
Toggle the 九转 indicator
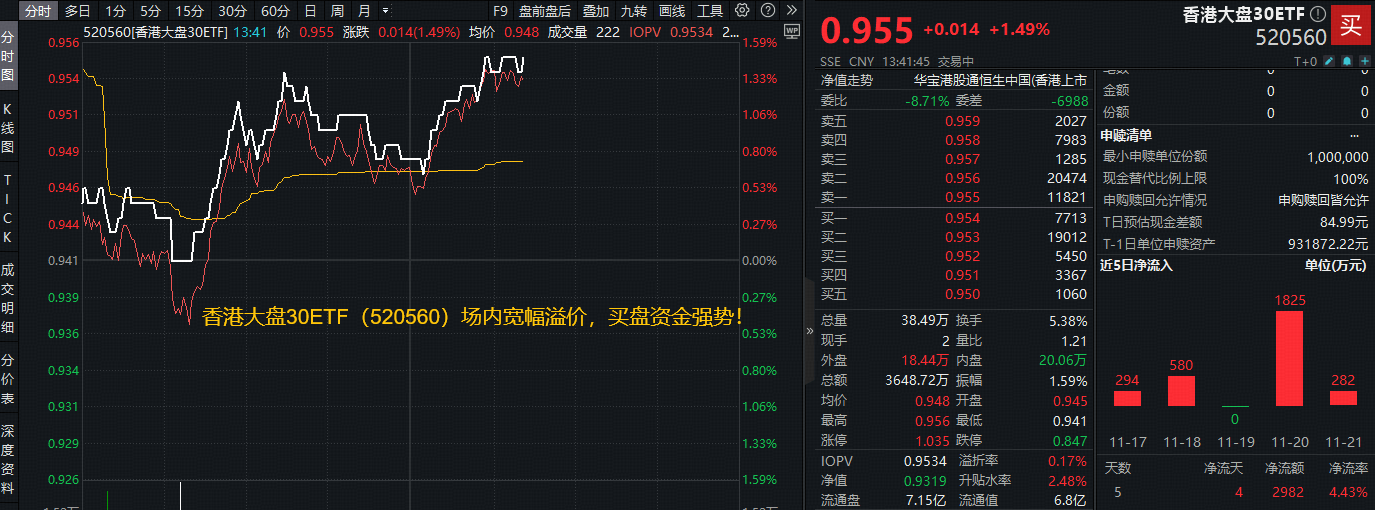click(633, 11)
